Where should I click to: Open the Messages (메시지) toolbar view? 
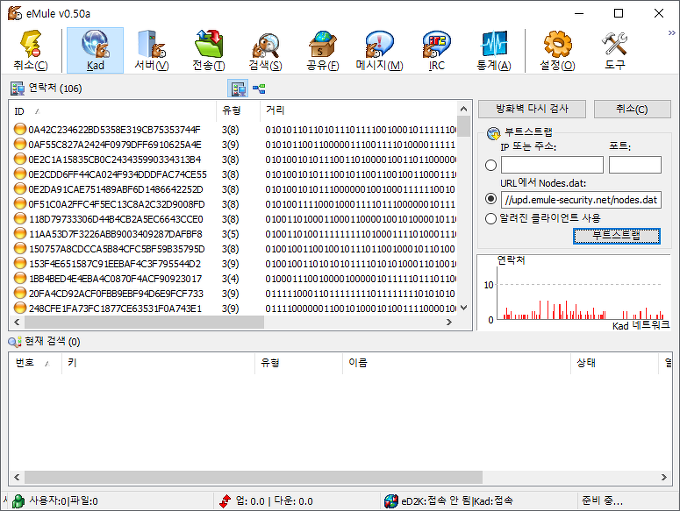(379, 50)
